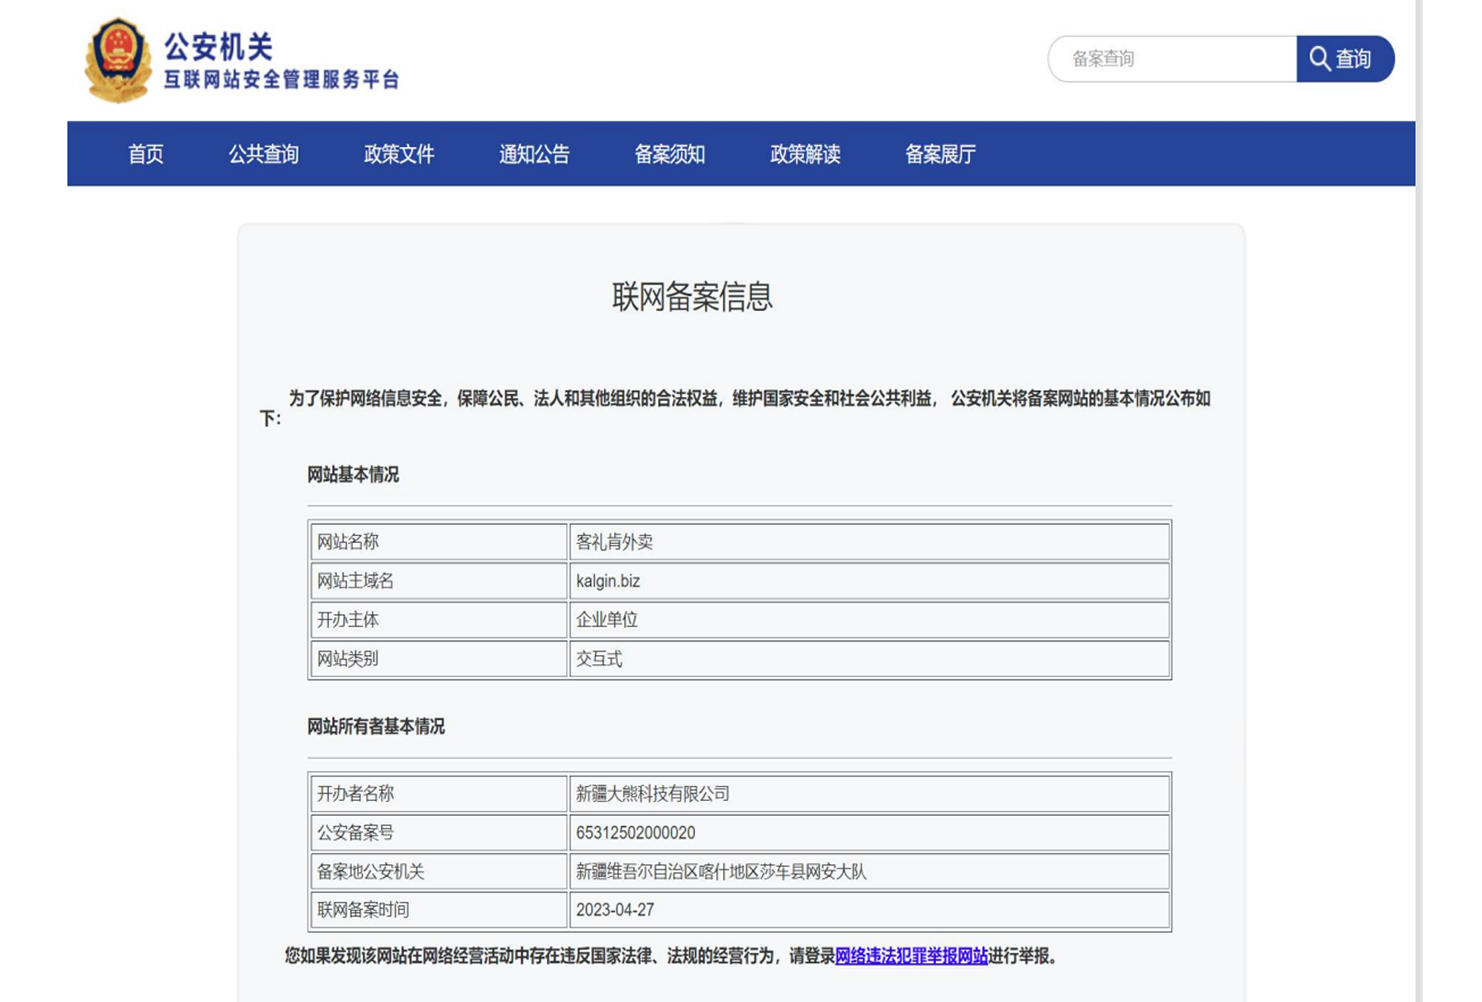The width and height of the screenshot is (1482, 1002).
Task: Click the 备案地公安机关 label cell
Action: pos(439,872)
